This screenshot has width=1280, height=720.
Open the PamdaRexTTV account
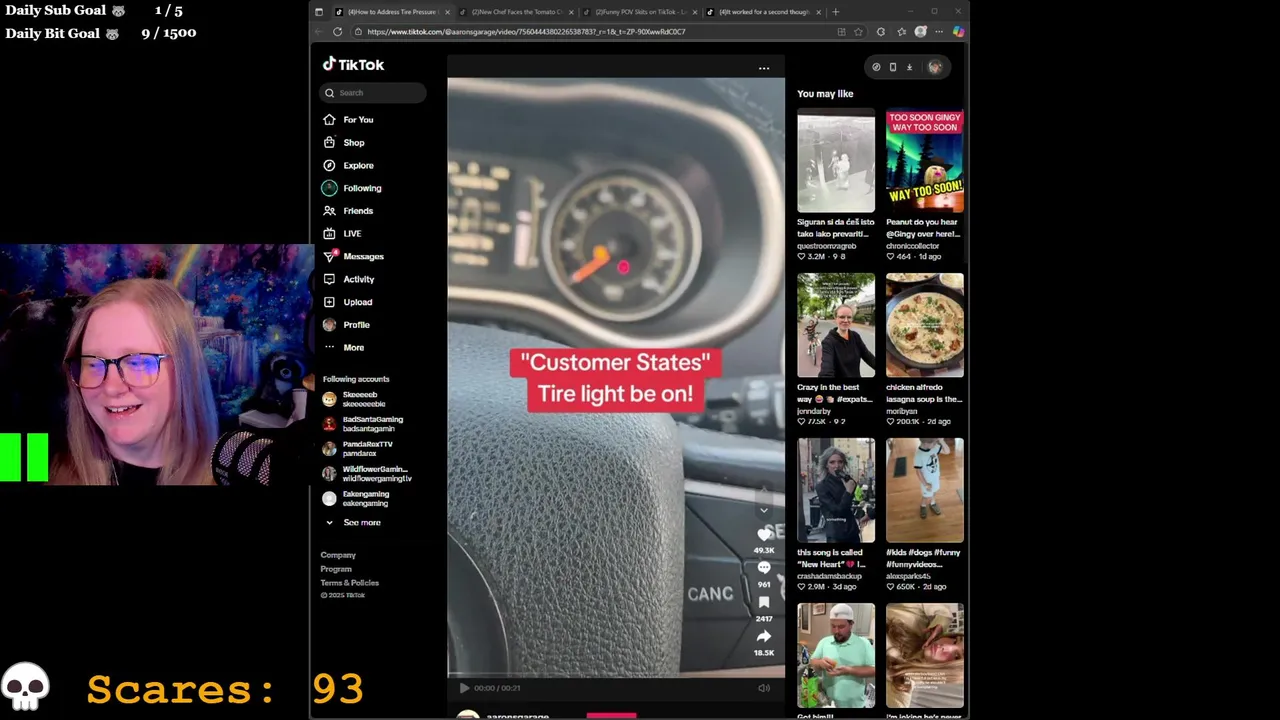(358, 448)
